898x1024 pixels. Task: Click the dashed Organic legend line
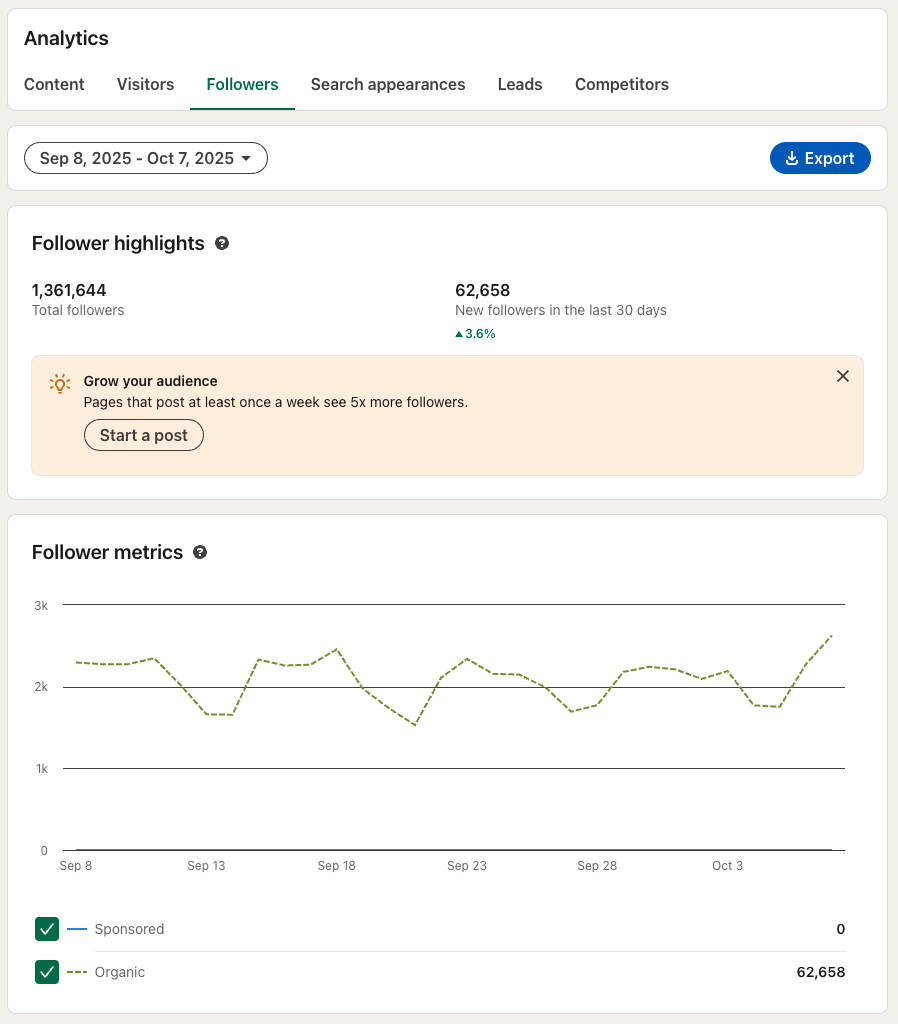(x=77, y=972)
